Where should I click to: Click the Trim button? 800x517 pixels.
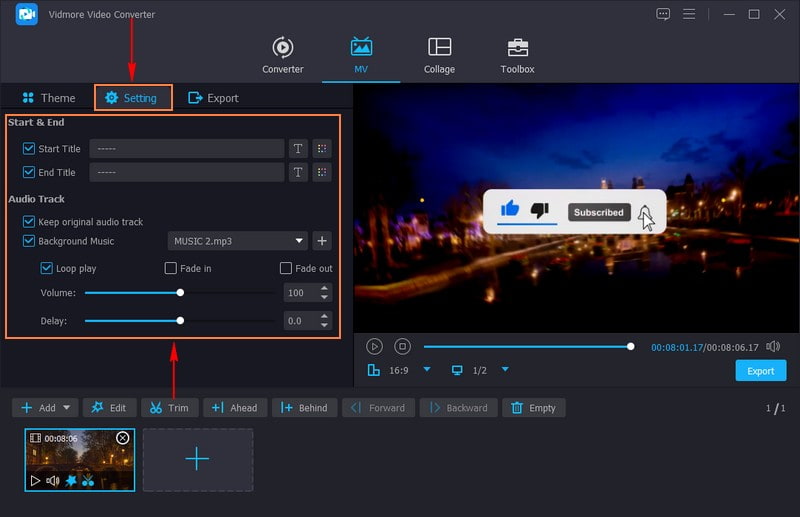coord(169,408)
